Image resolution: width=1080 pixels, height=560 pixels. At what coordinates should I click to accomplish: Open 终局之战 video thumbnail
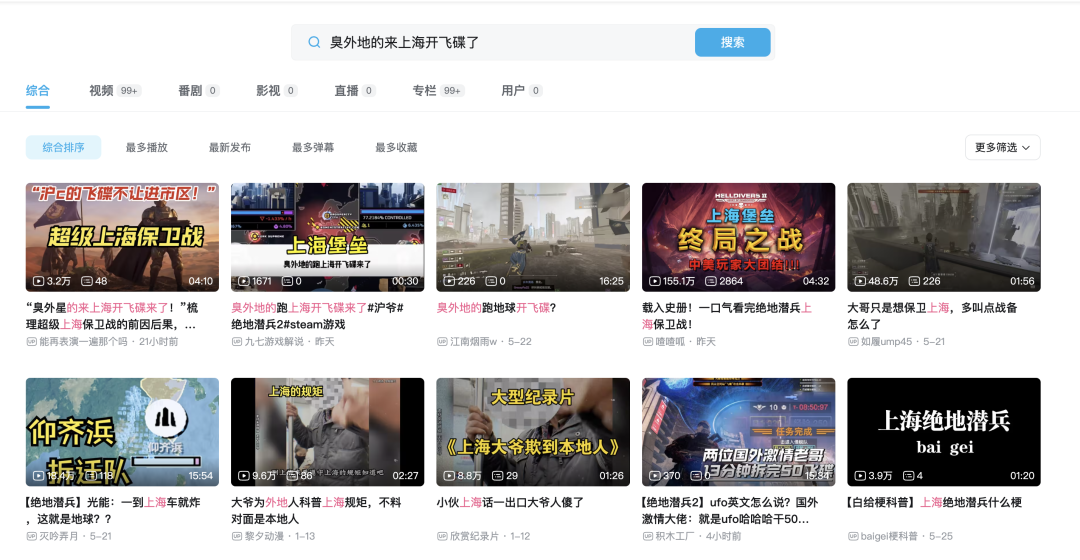[x=738, y=237]
